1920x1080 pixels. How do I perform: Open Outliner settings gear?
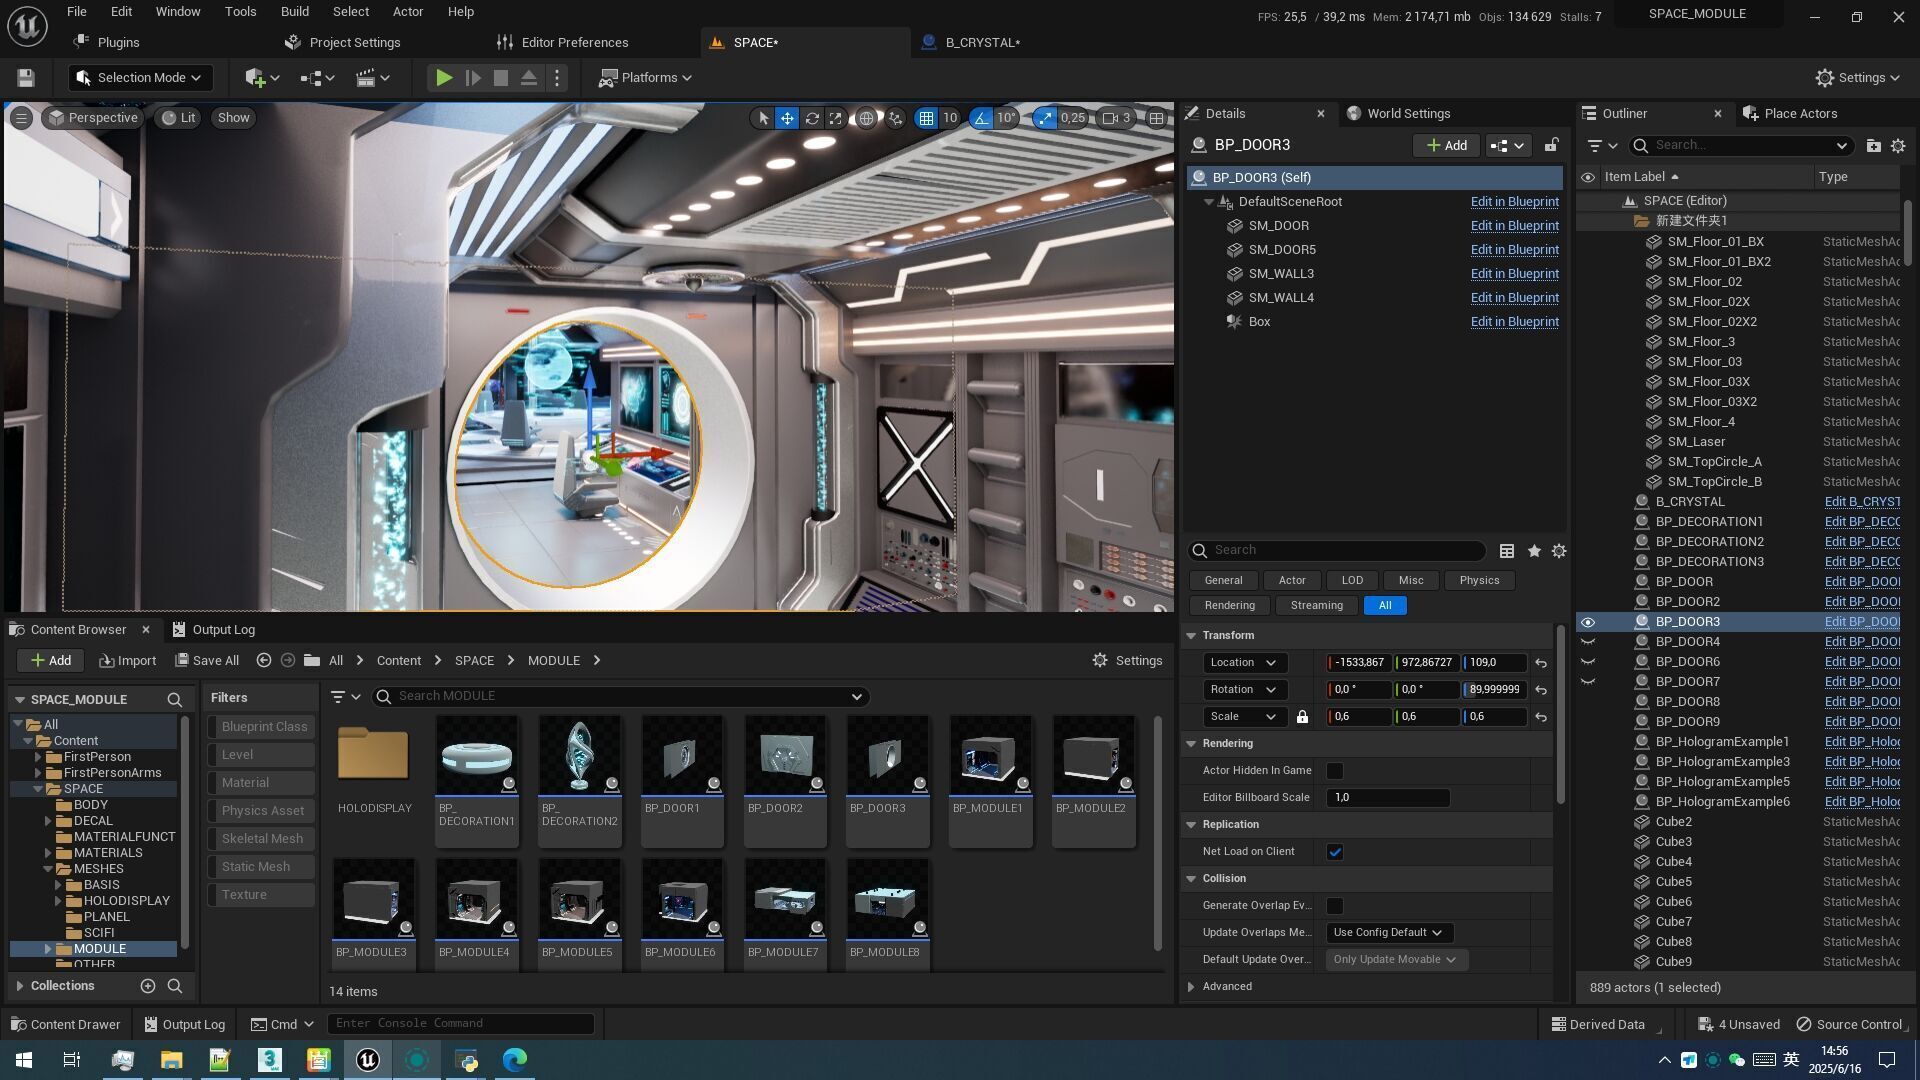pyautogui.click(x=1898, y=146)
